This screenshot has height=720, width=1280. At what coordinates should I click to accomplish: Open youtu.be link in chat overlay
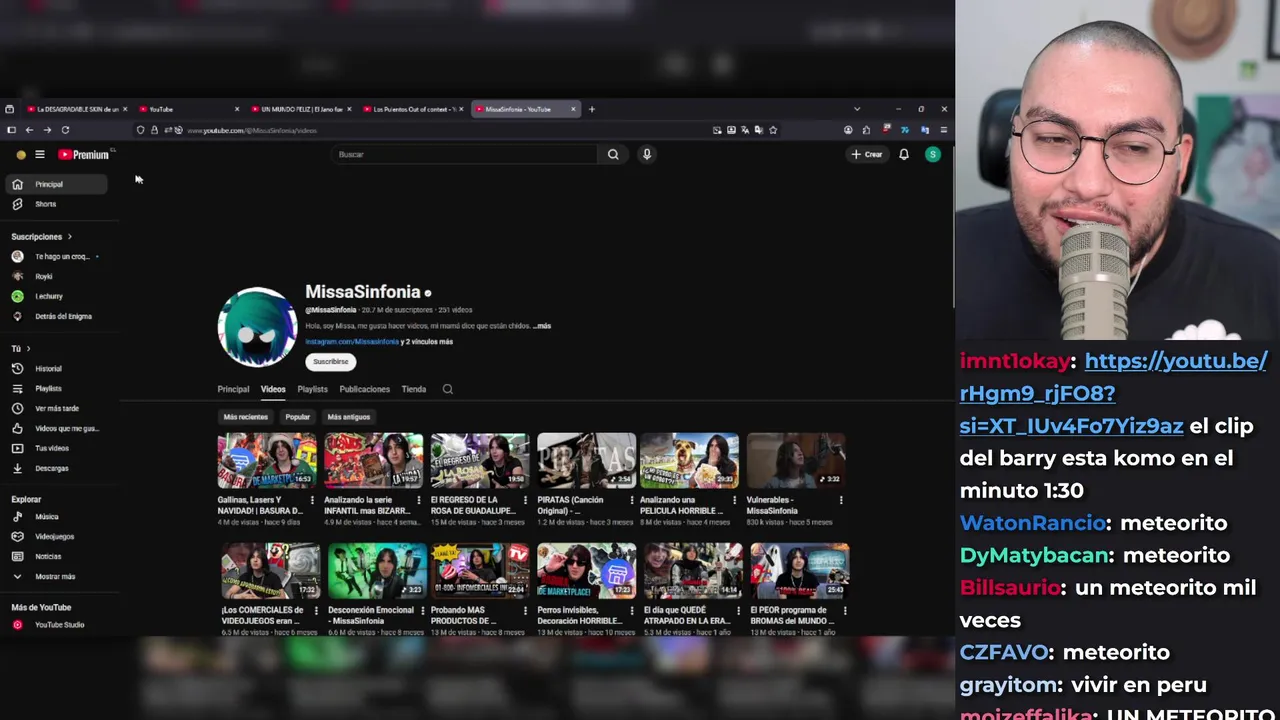1113,393
